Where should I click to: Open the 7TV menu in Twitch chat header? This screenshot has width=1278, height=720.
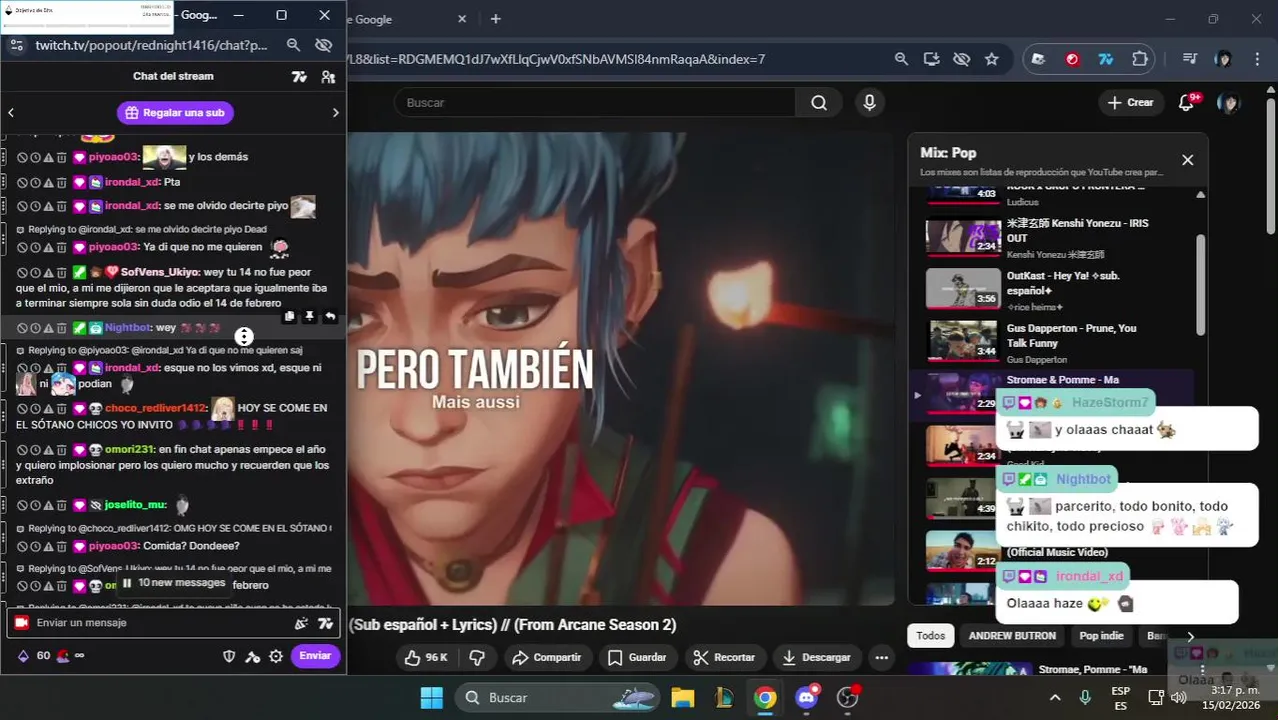[x=299, y=77]
